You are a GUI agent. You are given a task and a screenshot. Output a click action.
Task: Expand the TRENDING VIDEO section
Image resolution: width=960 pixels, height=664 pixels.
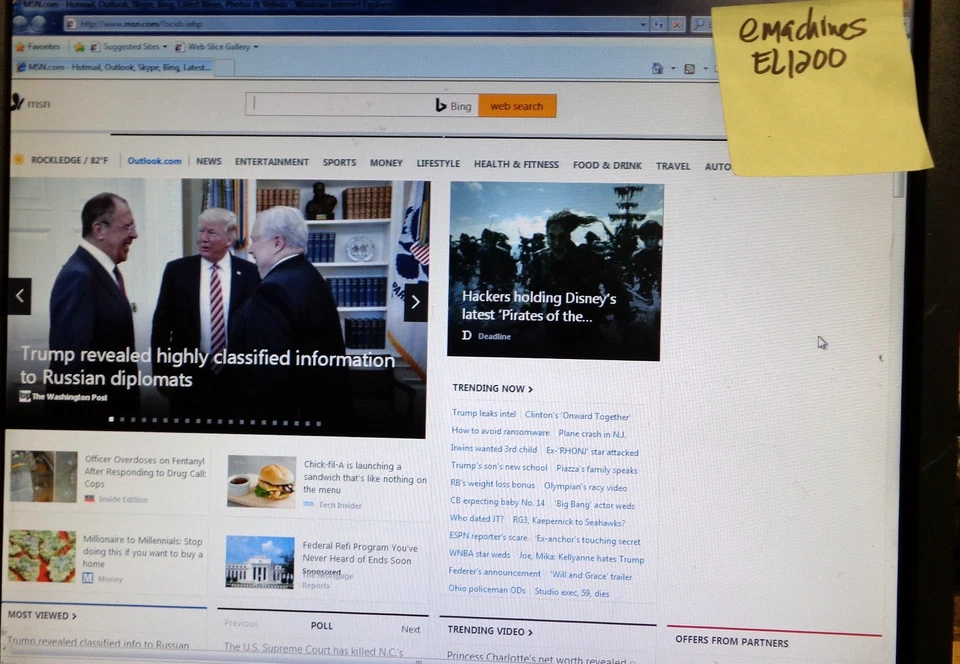coord(490,631)
